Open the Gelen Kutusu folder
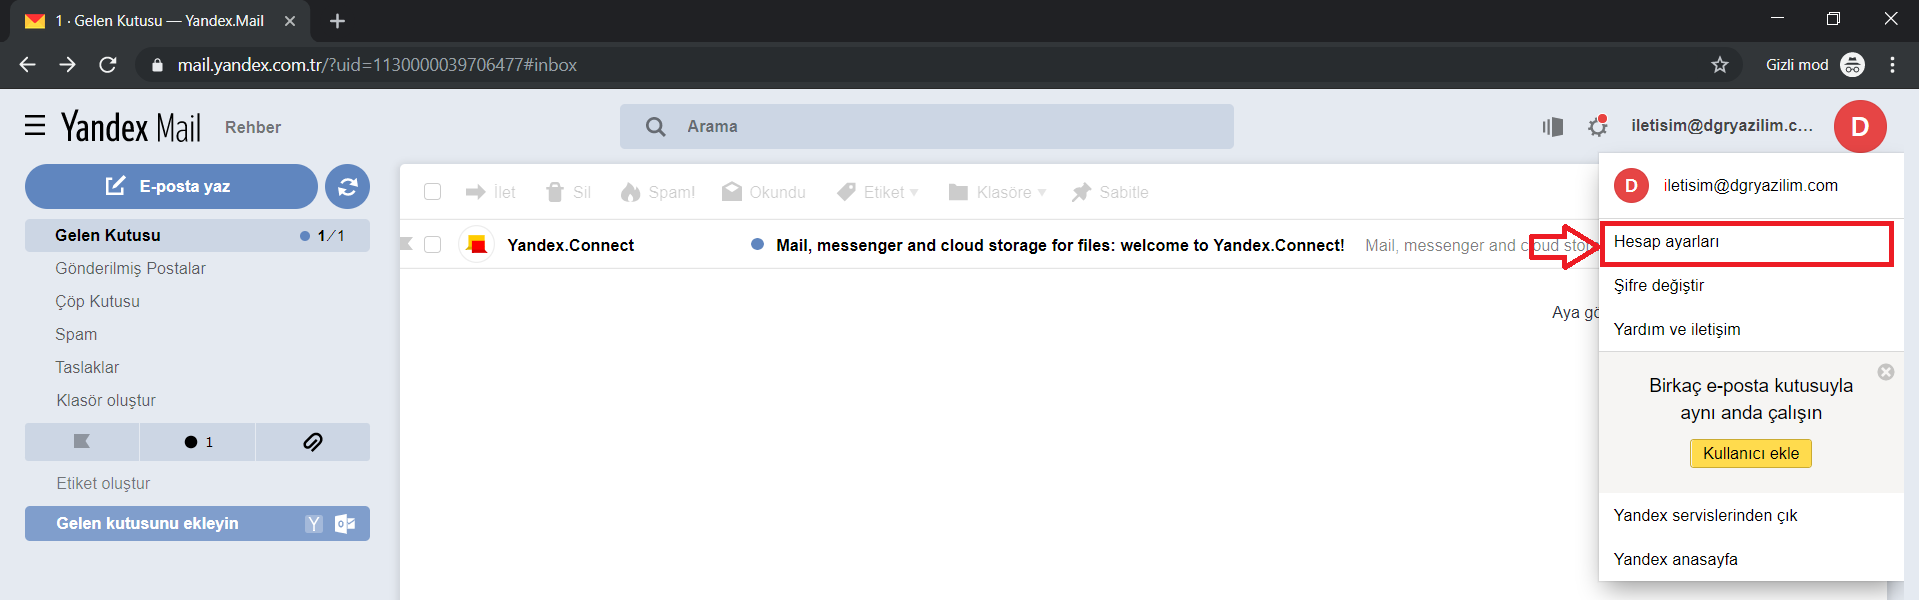Viewport: 1919px width, 600px height. pyautogui.click(x=197, y=236)
